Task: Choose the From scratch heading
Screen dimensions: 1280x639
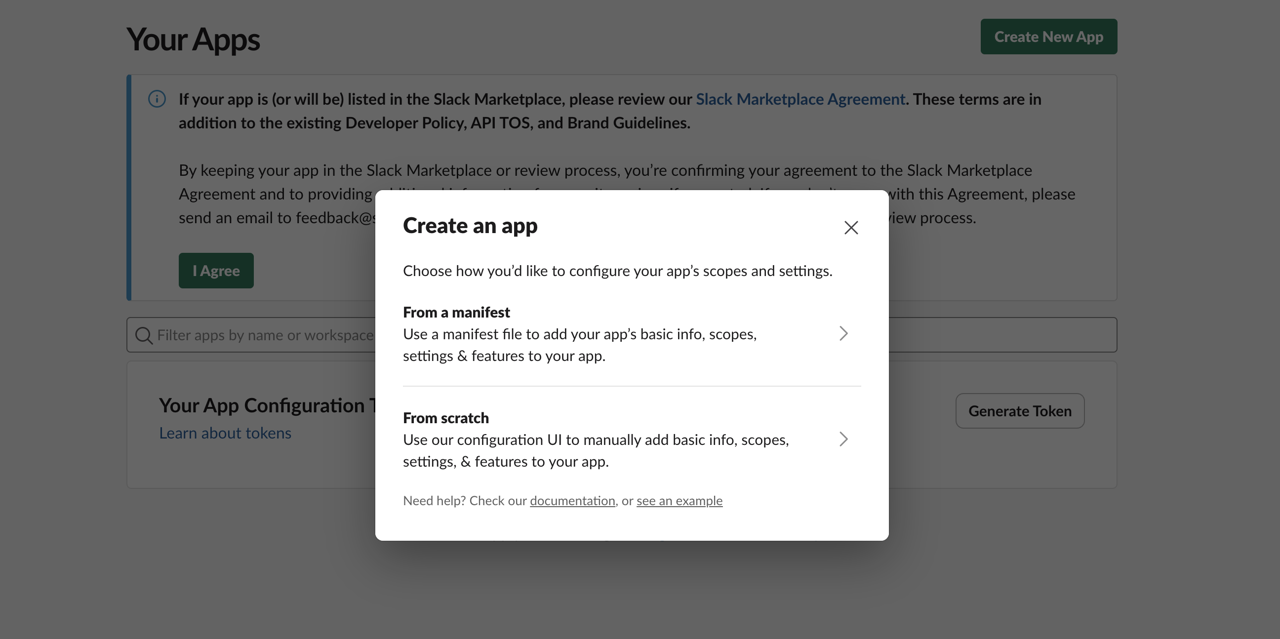Action: pos(446,418)
